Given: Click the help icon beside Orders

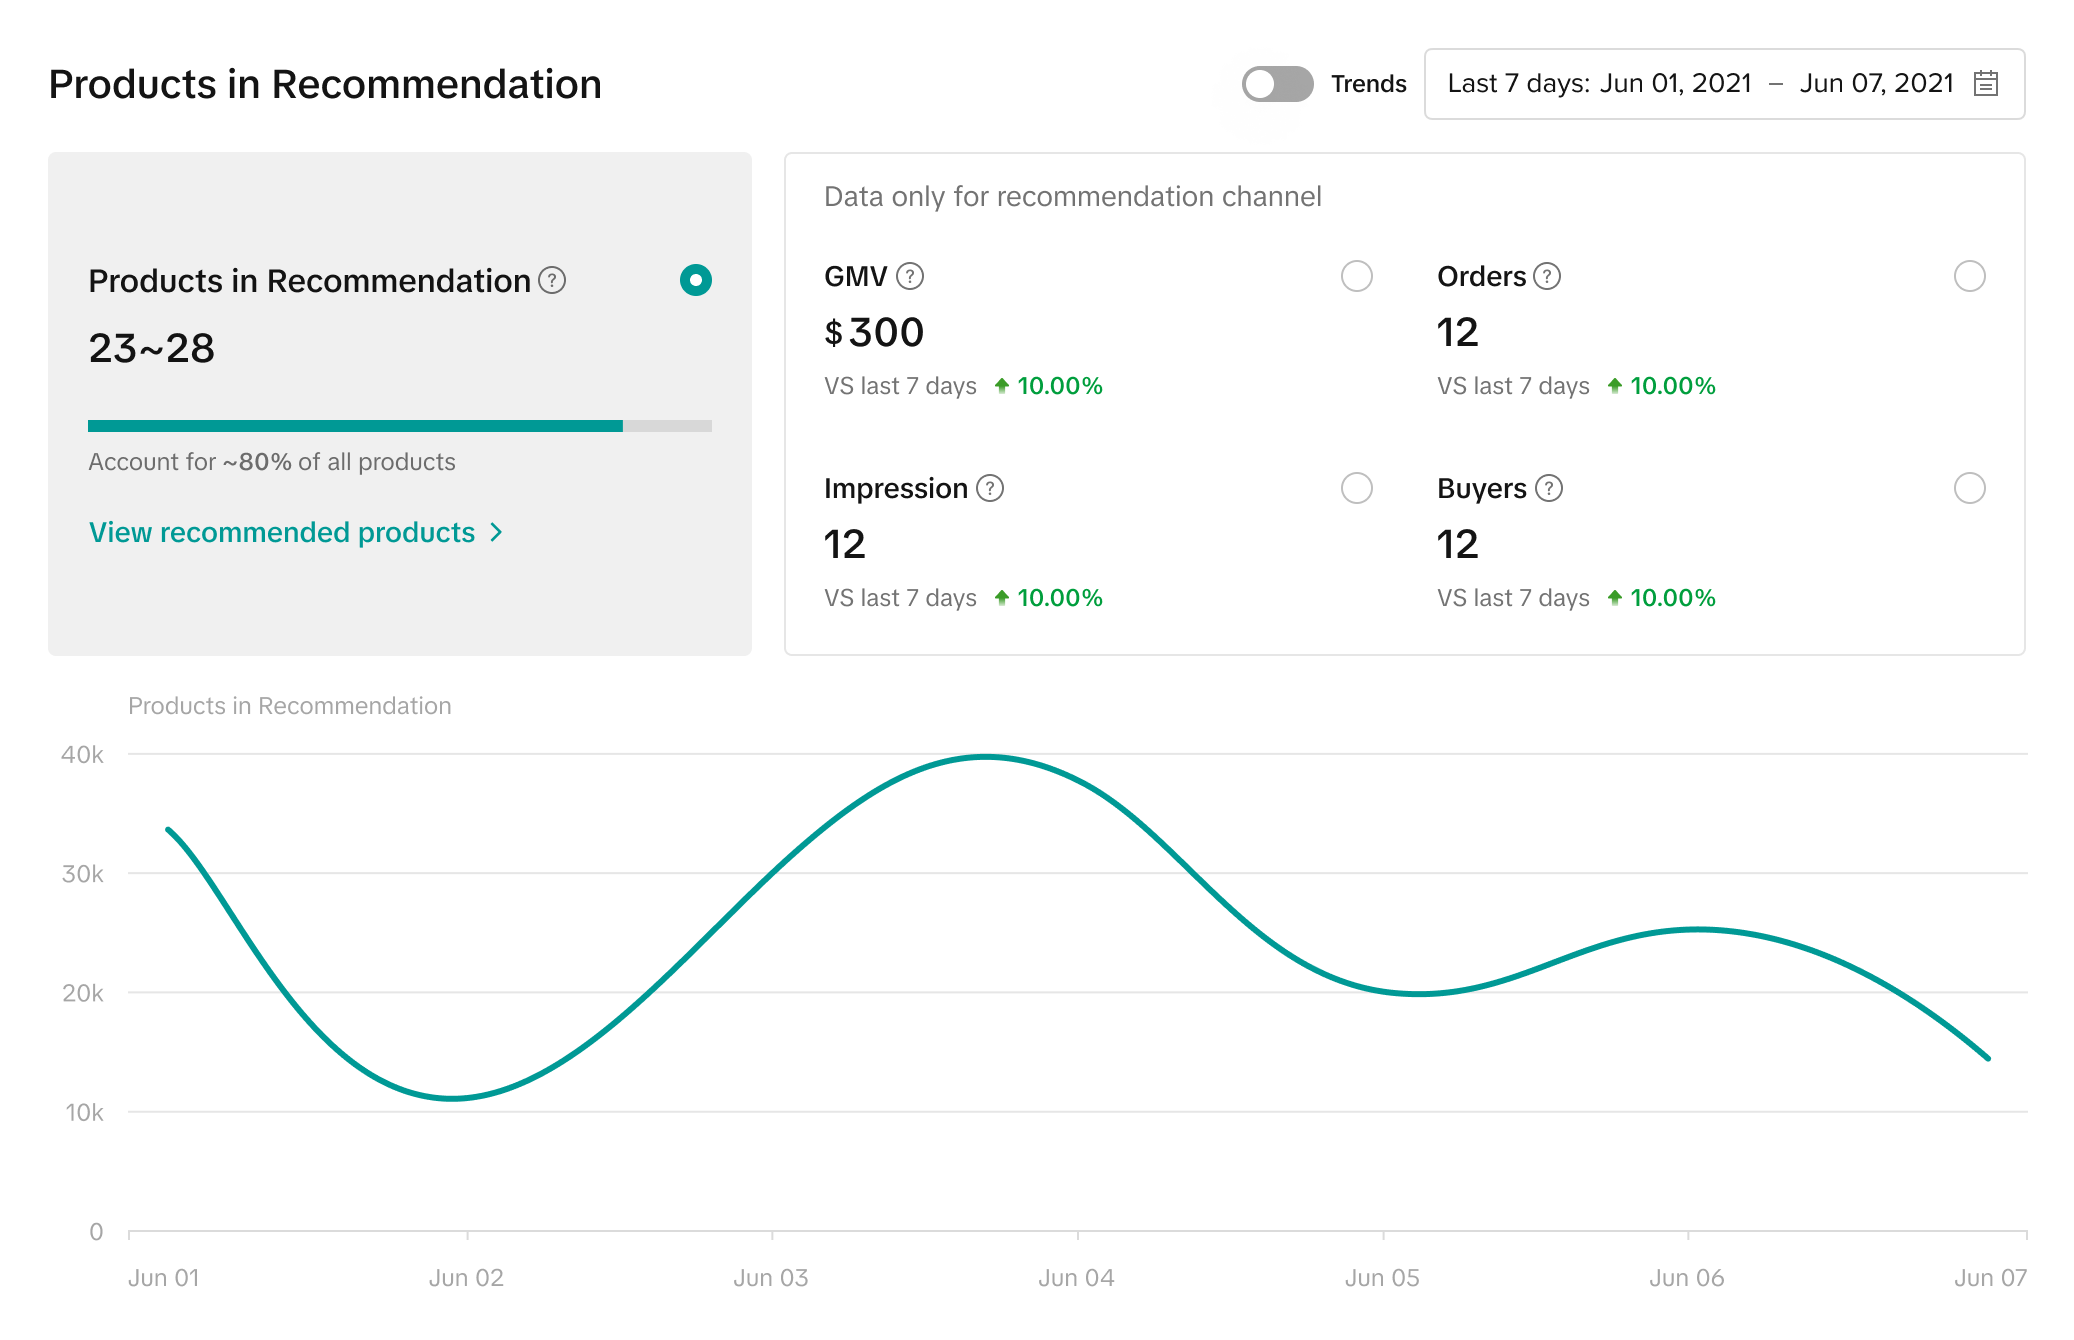Looking at the screenshot, I should point(1547,276).
